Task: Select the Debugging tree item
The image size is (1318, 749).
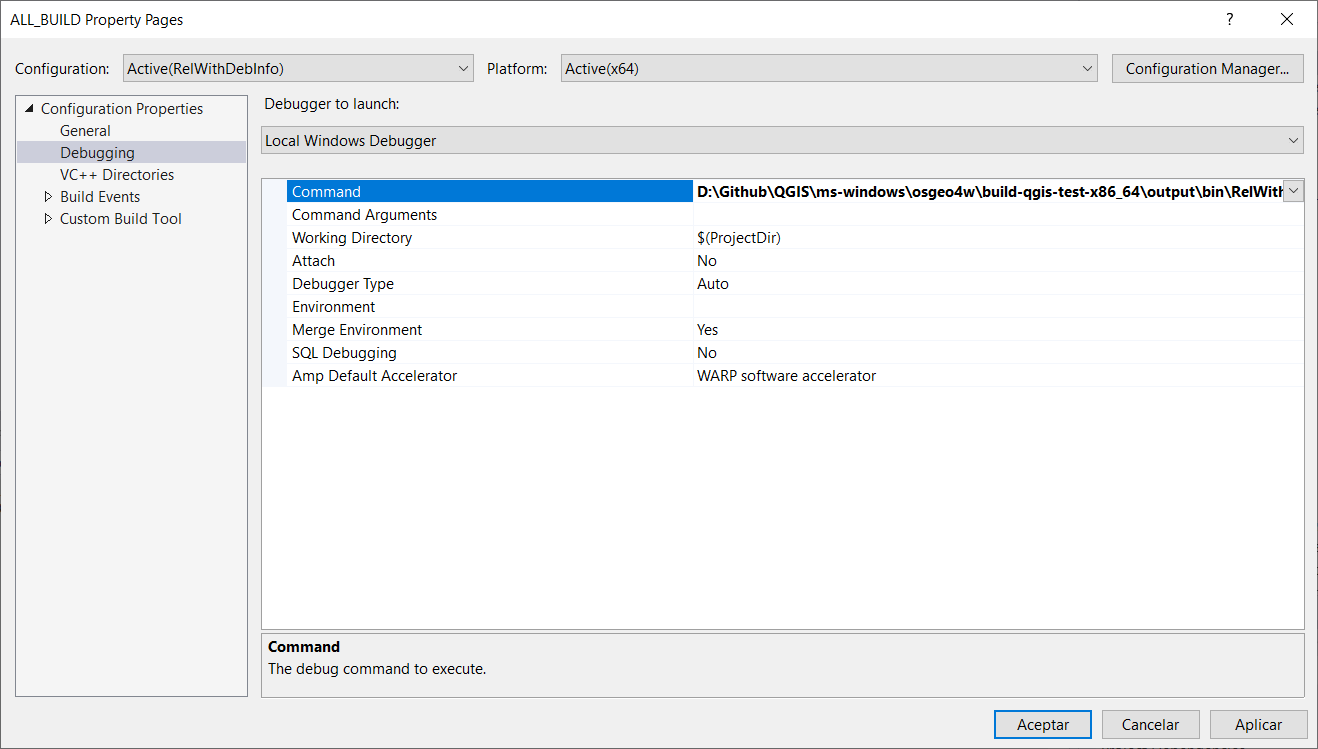Action: (97, 153)
